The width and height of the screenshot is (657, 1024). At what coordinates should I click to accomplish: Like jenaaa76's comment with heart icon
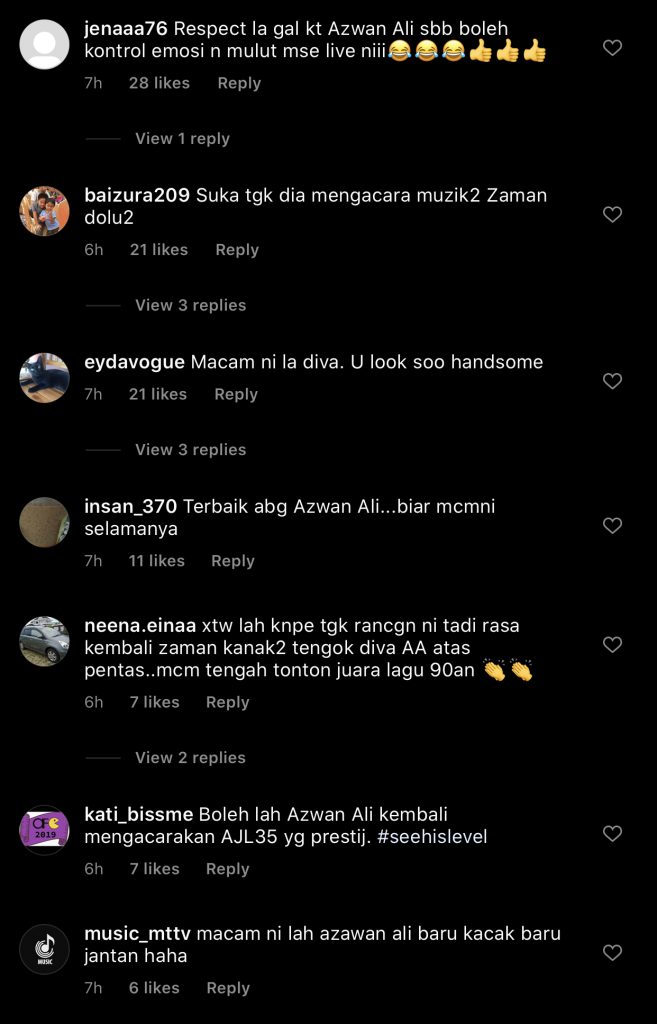click(x=612, y=48)
